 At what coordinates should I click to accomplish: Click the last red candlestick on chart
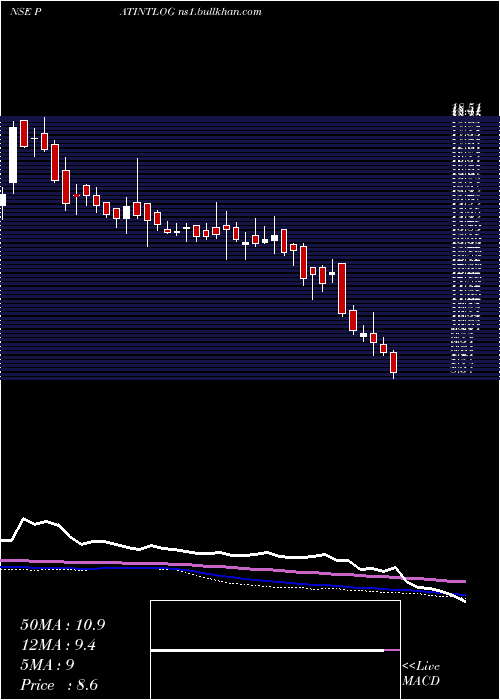click(393, 362)
